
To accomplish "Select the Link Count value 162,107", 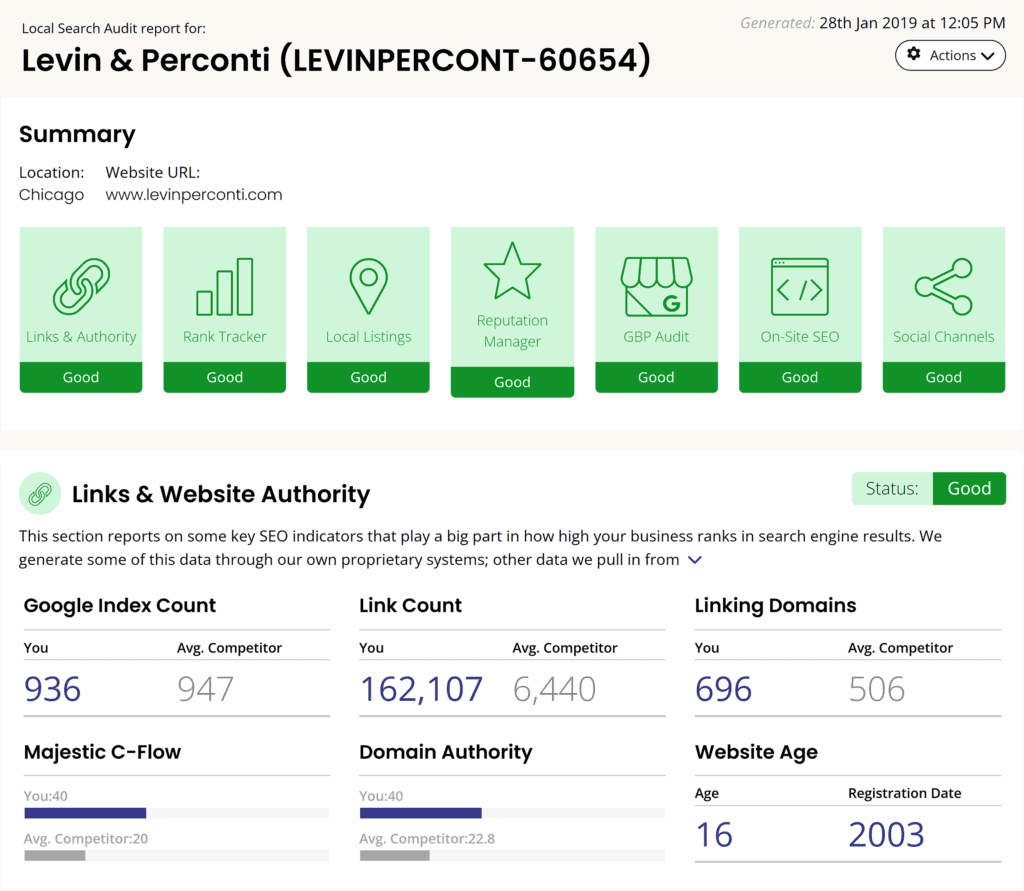I will click(420, 688).
